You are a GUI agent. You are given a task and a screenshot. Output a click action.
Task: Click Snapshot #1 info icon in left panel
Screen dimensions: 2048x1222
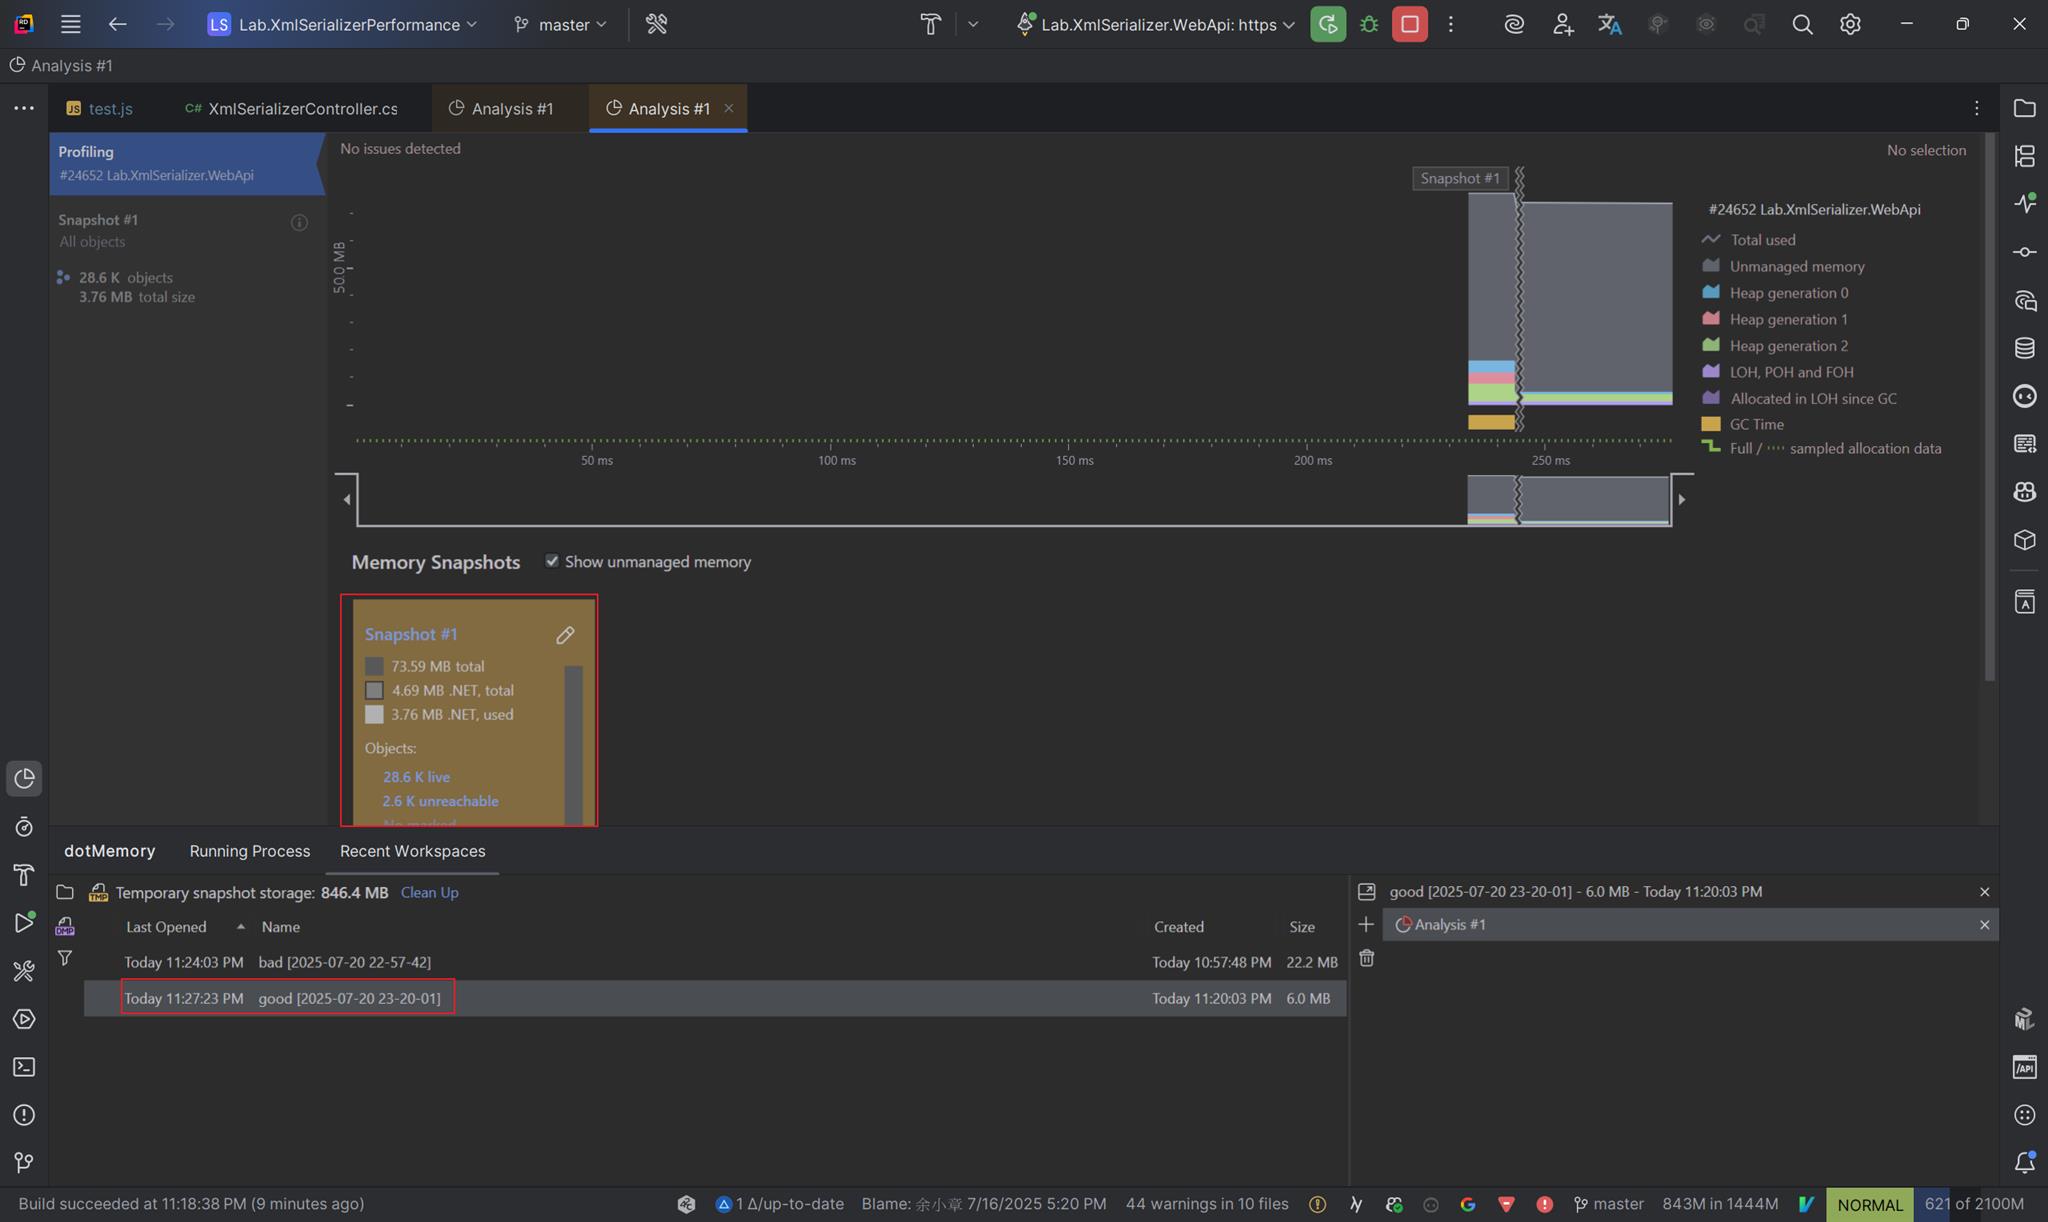pos(299,222)
